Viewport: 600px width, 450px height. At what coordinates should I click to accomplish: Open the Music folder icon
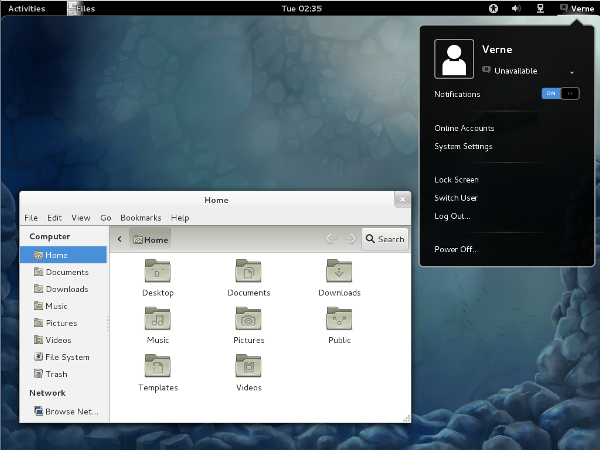[x=158, y=319]
